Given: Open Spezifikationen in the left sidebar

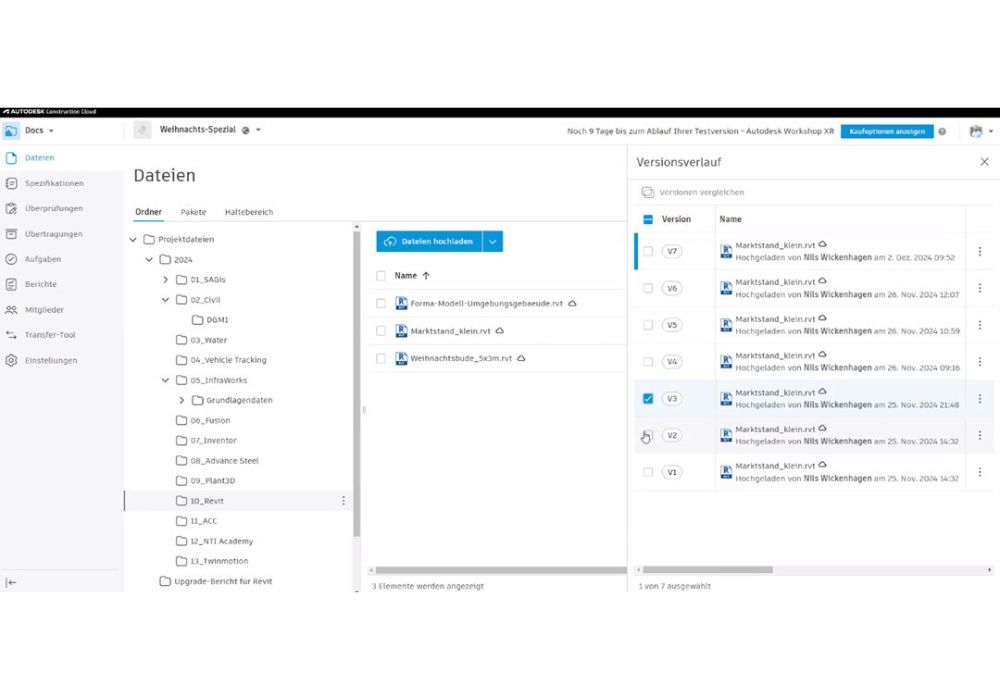Looking at the screenshot, I should [x=12, y=183].
